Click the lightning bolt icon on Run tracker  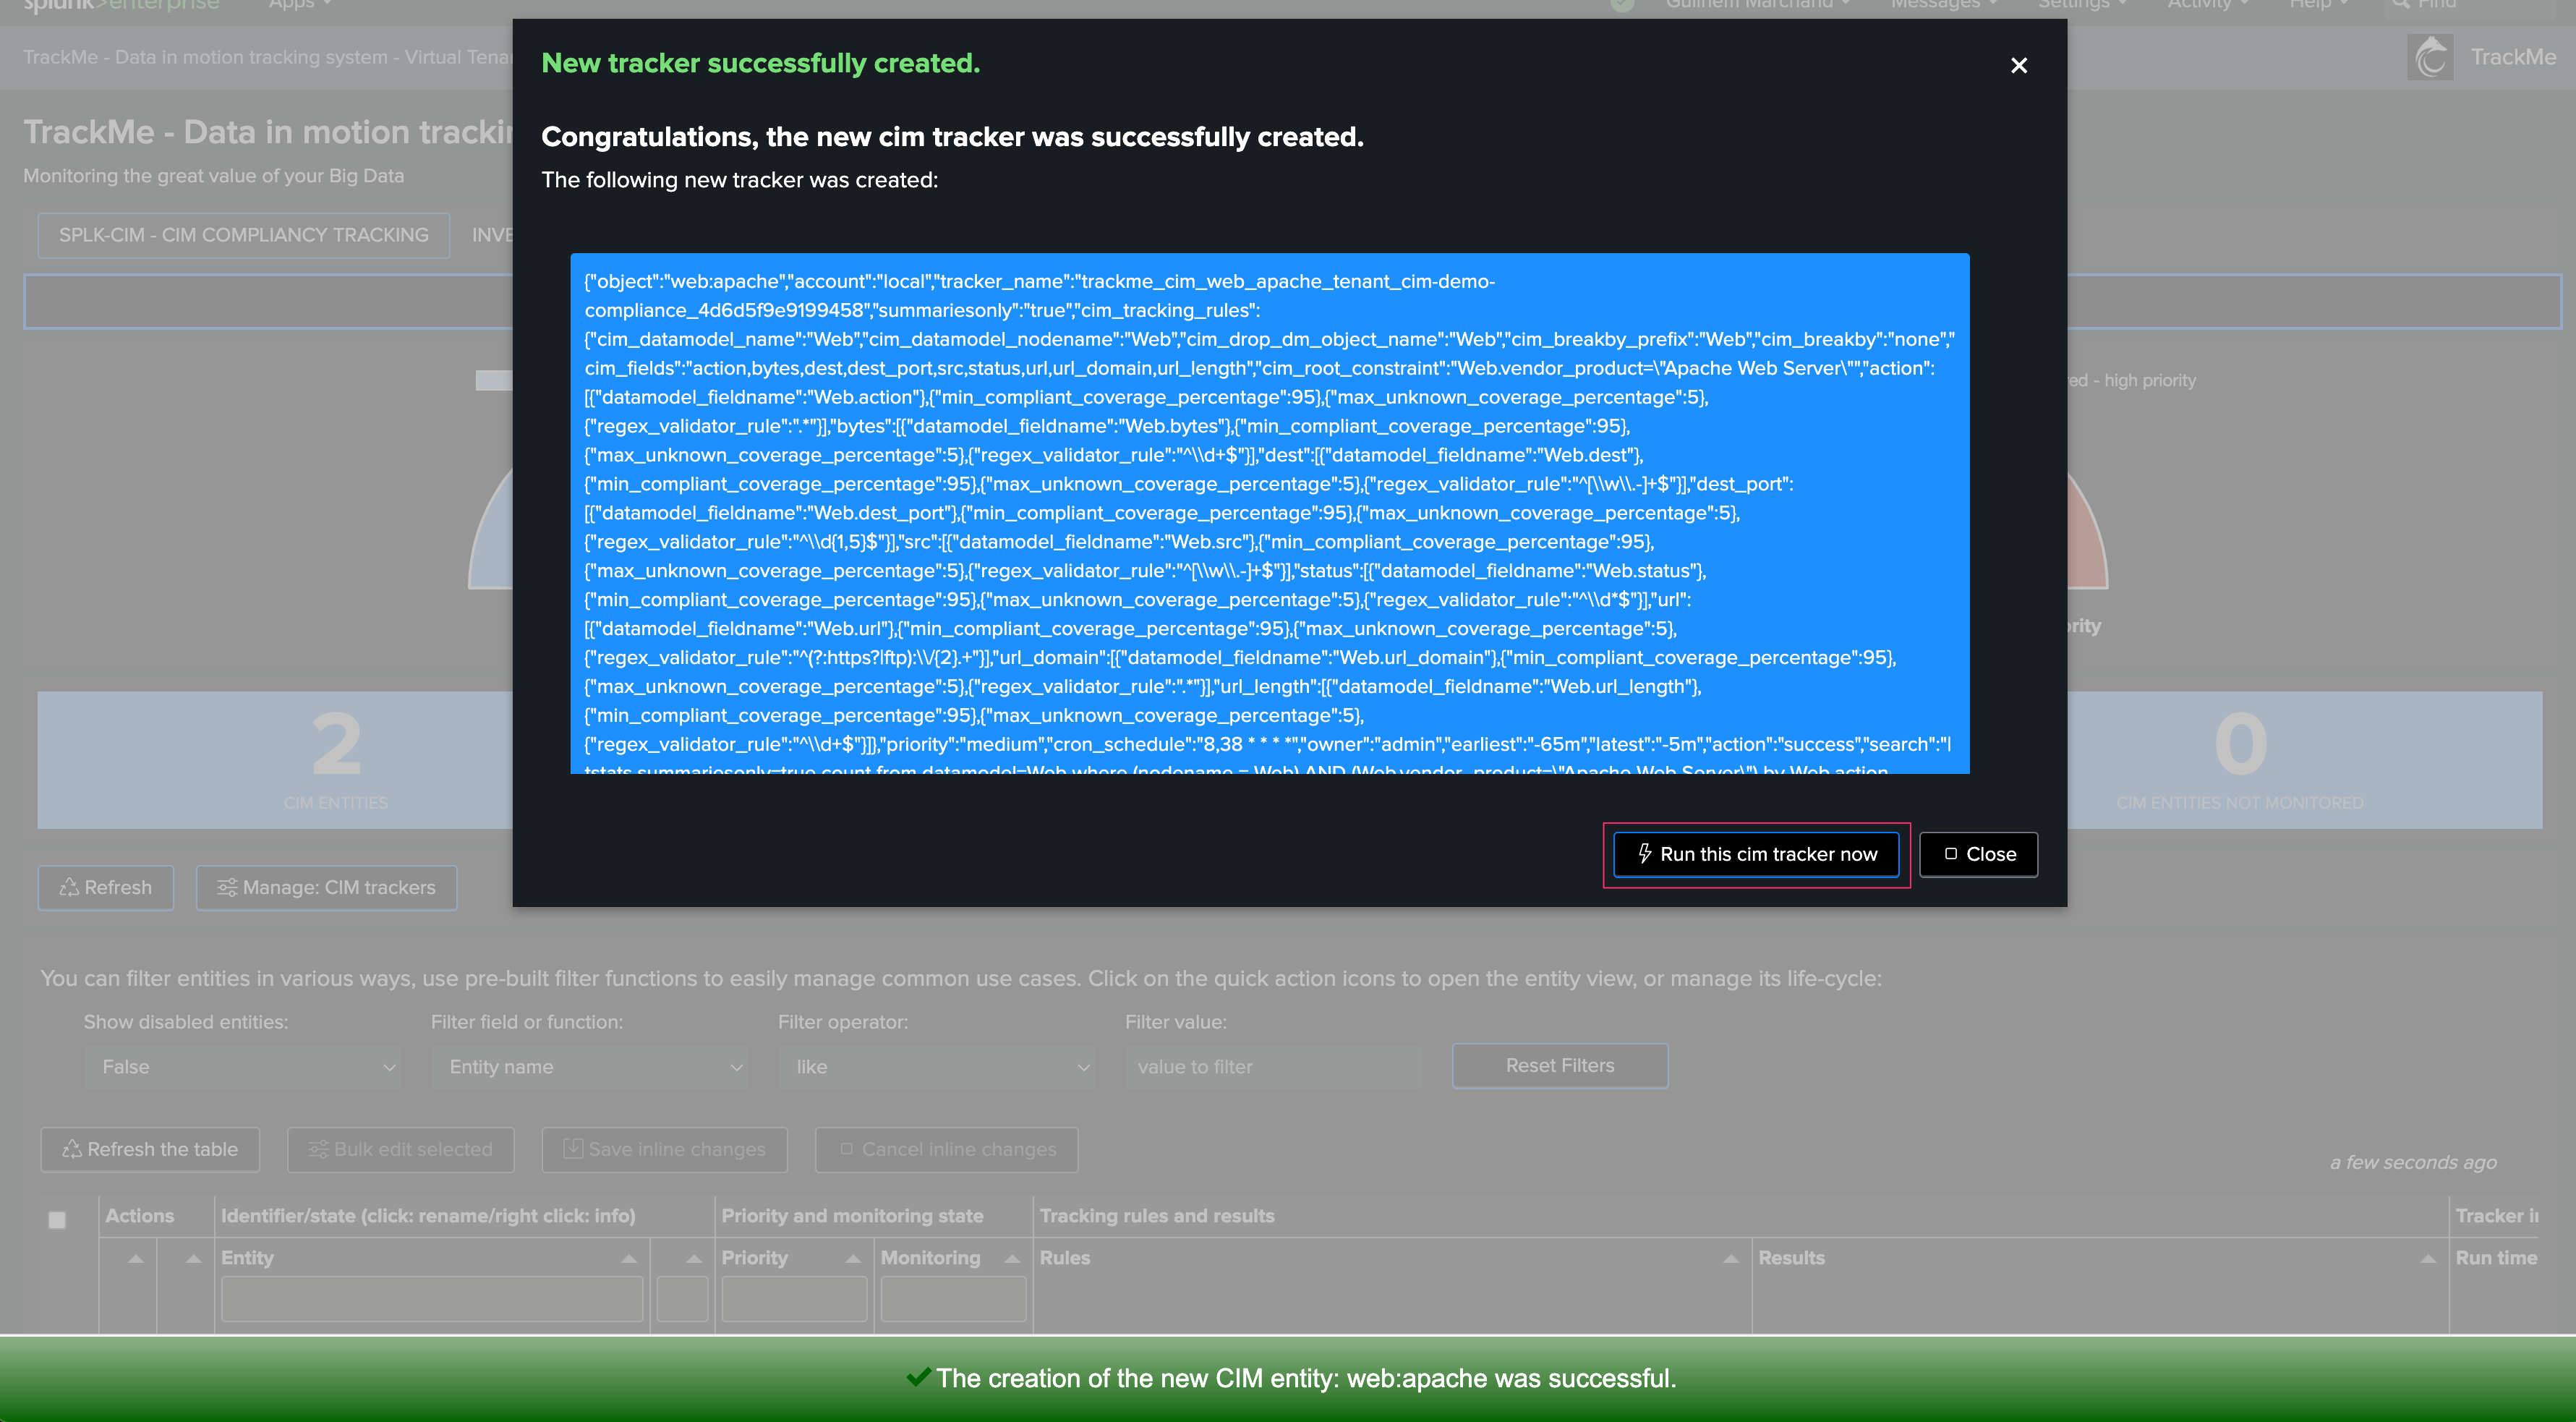coord(1644,854)
